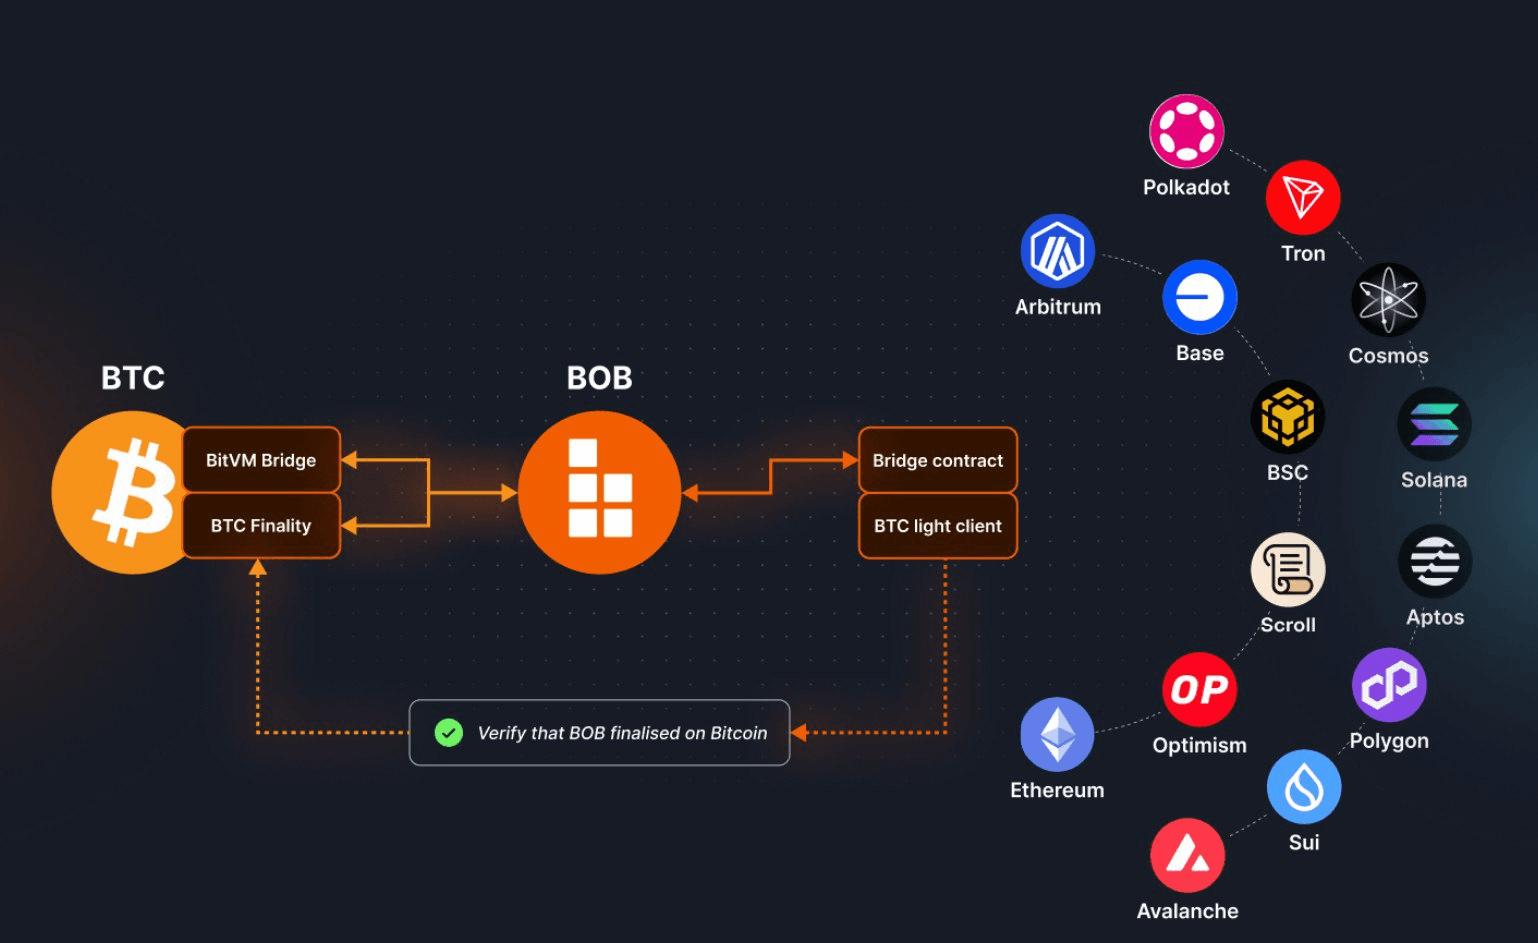Click the Polygon label

click(1389, 742)
